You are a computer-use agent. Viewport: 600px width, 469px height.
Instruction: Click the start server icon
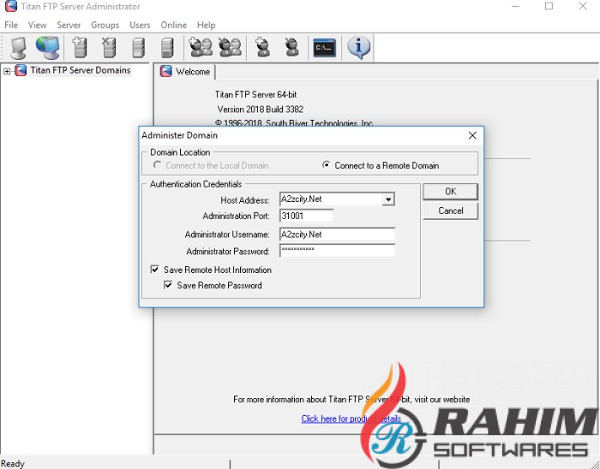[x=138, y=48]
